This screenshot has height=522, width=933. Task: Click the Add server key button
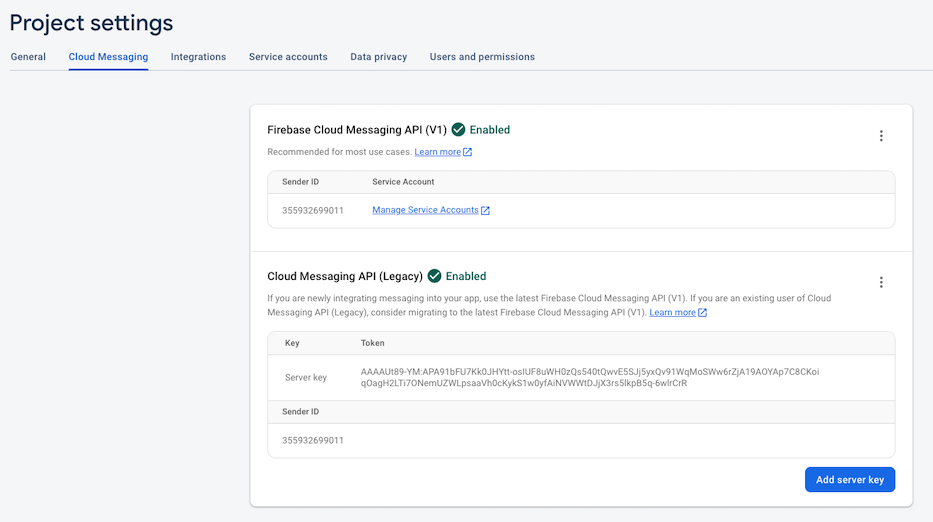click(x=850, y=480)
